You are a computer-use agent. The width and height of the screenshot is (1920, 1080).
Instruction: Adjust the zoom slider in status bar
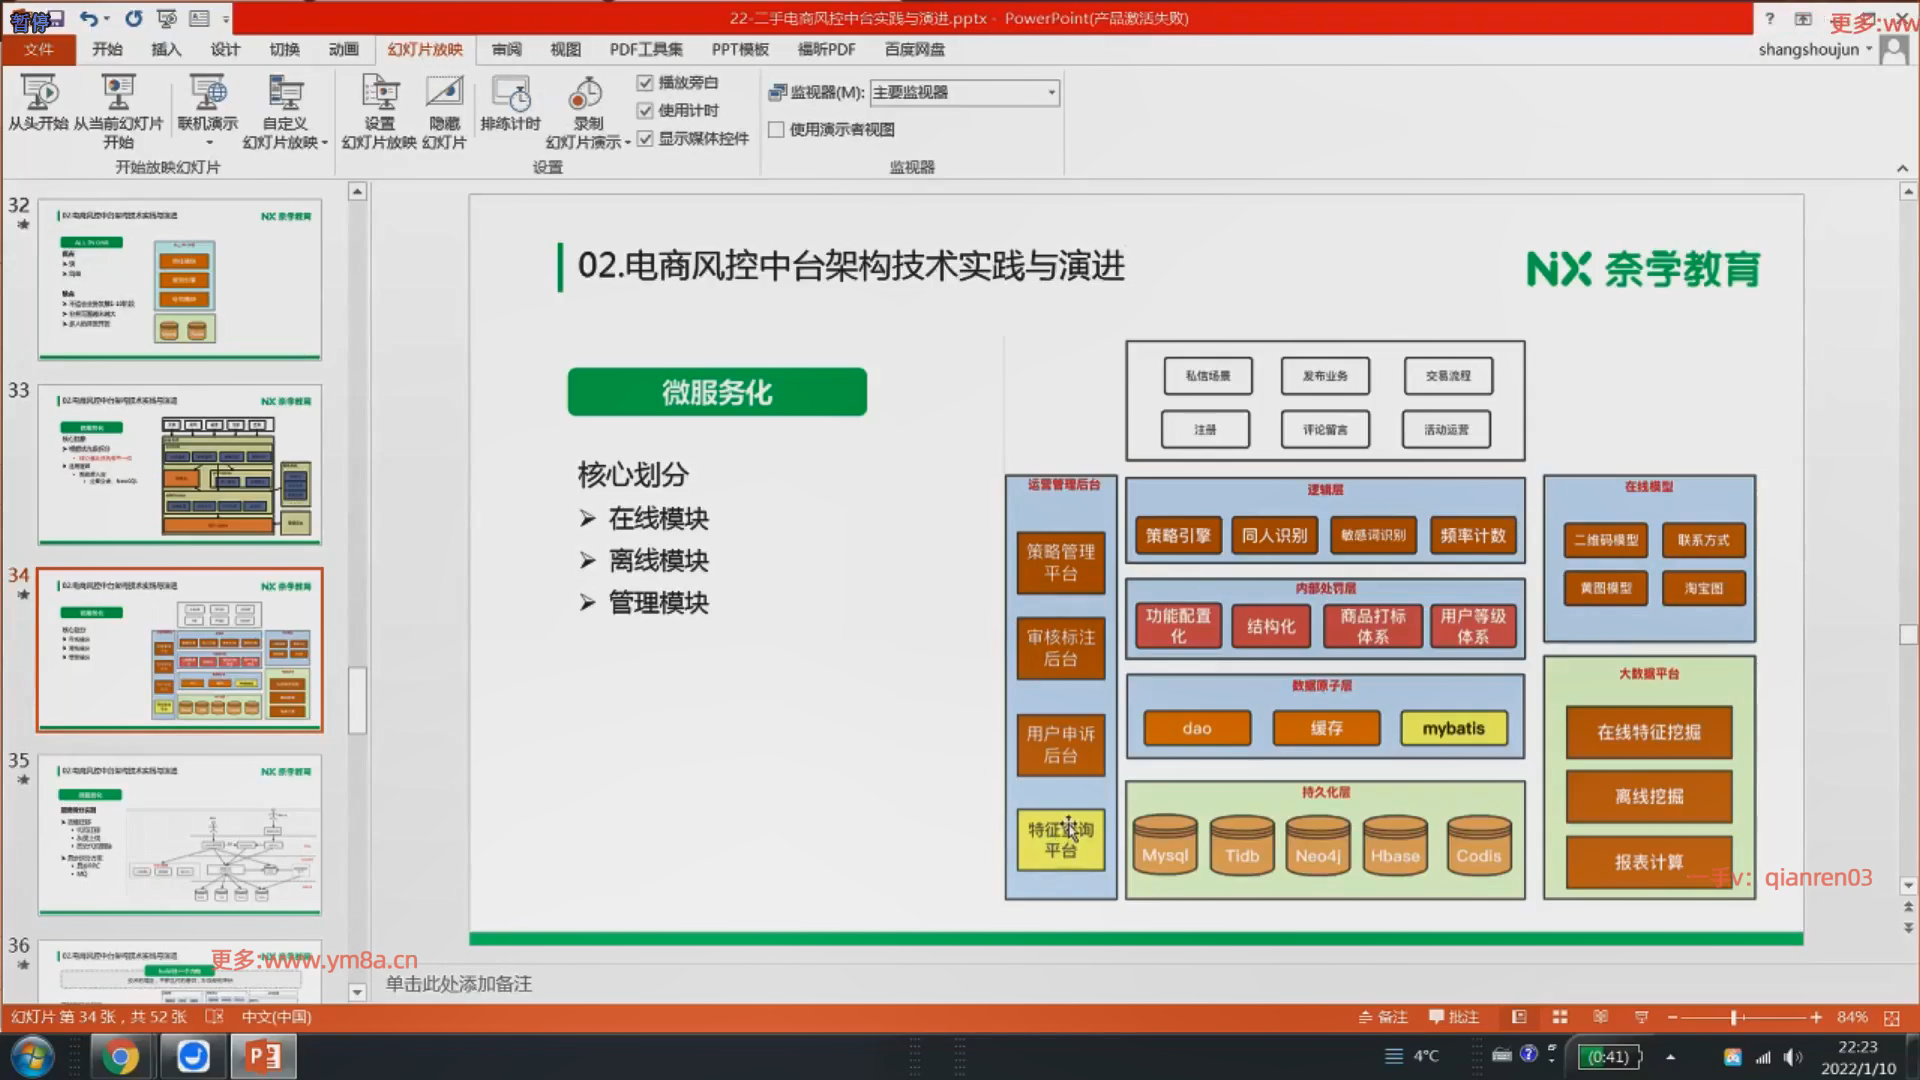1735,1017
